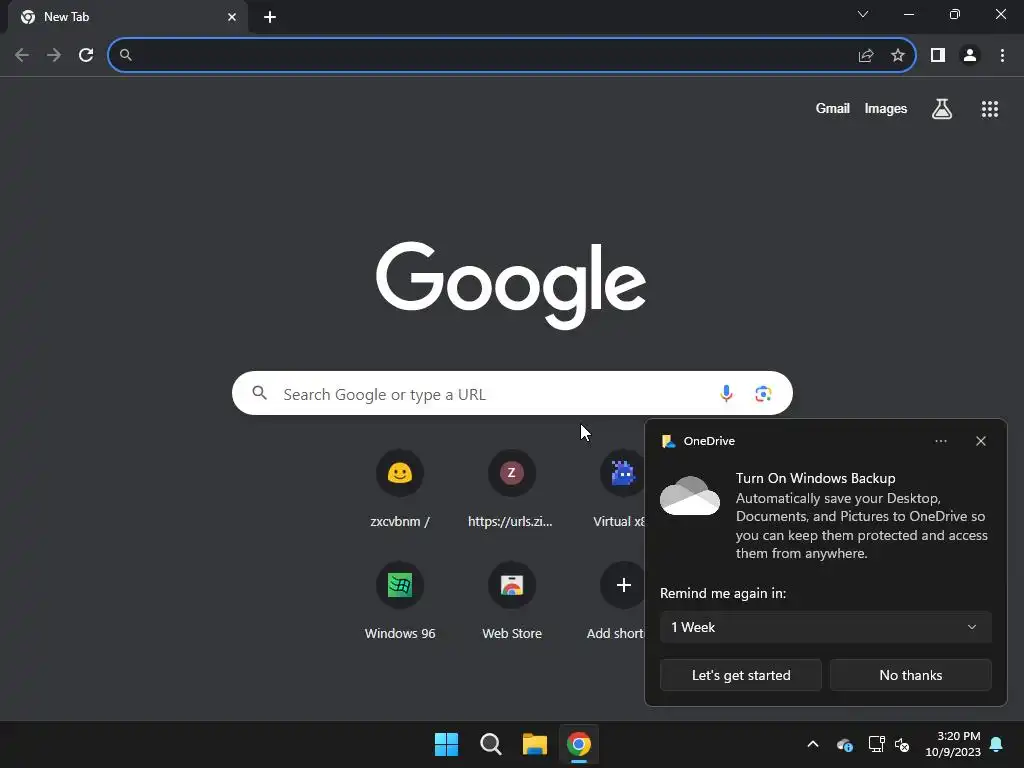Click the Turn On Windows Backup title
Screen dimensions: 1024x768
point(815,478)
